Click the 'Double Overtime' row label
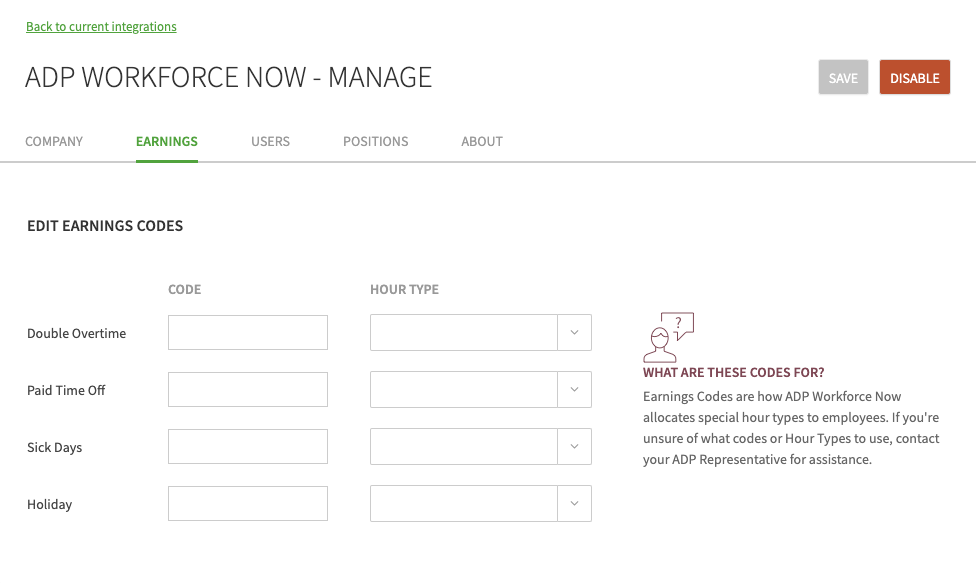 [77, 333]
